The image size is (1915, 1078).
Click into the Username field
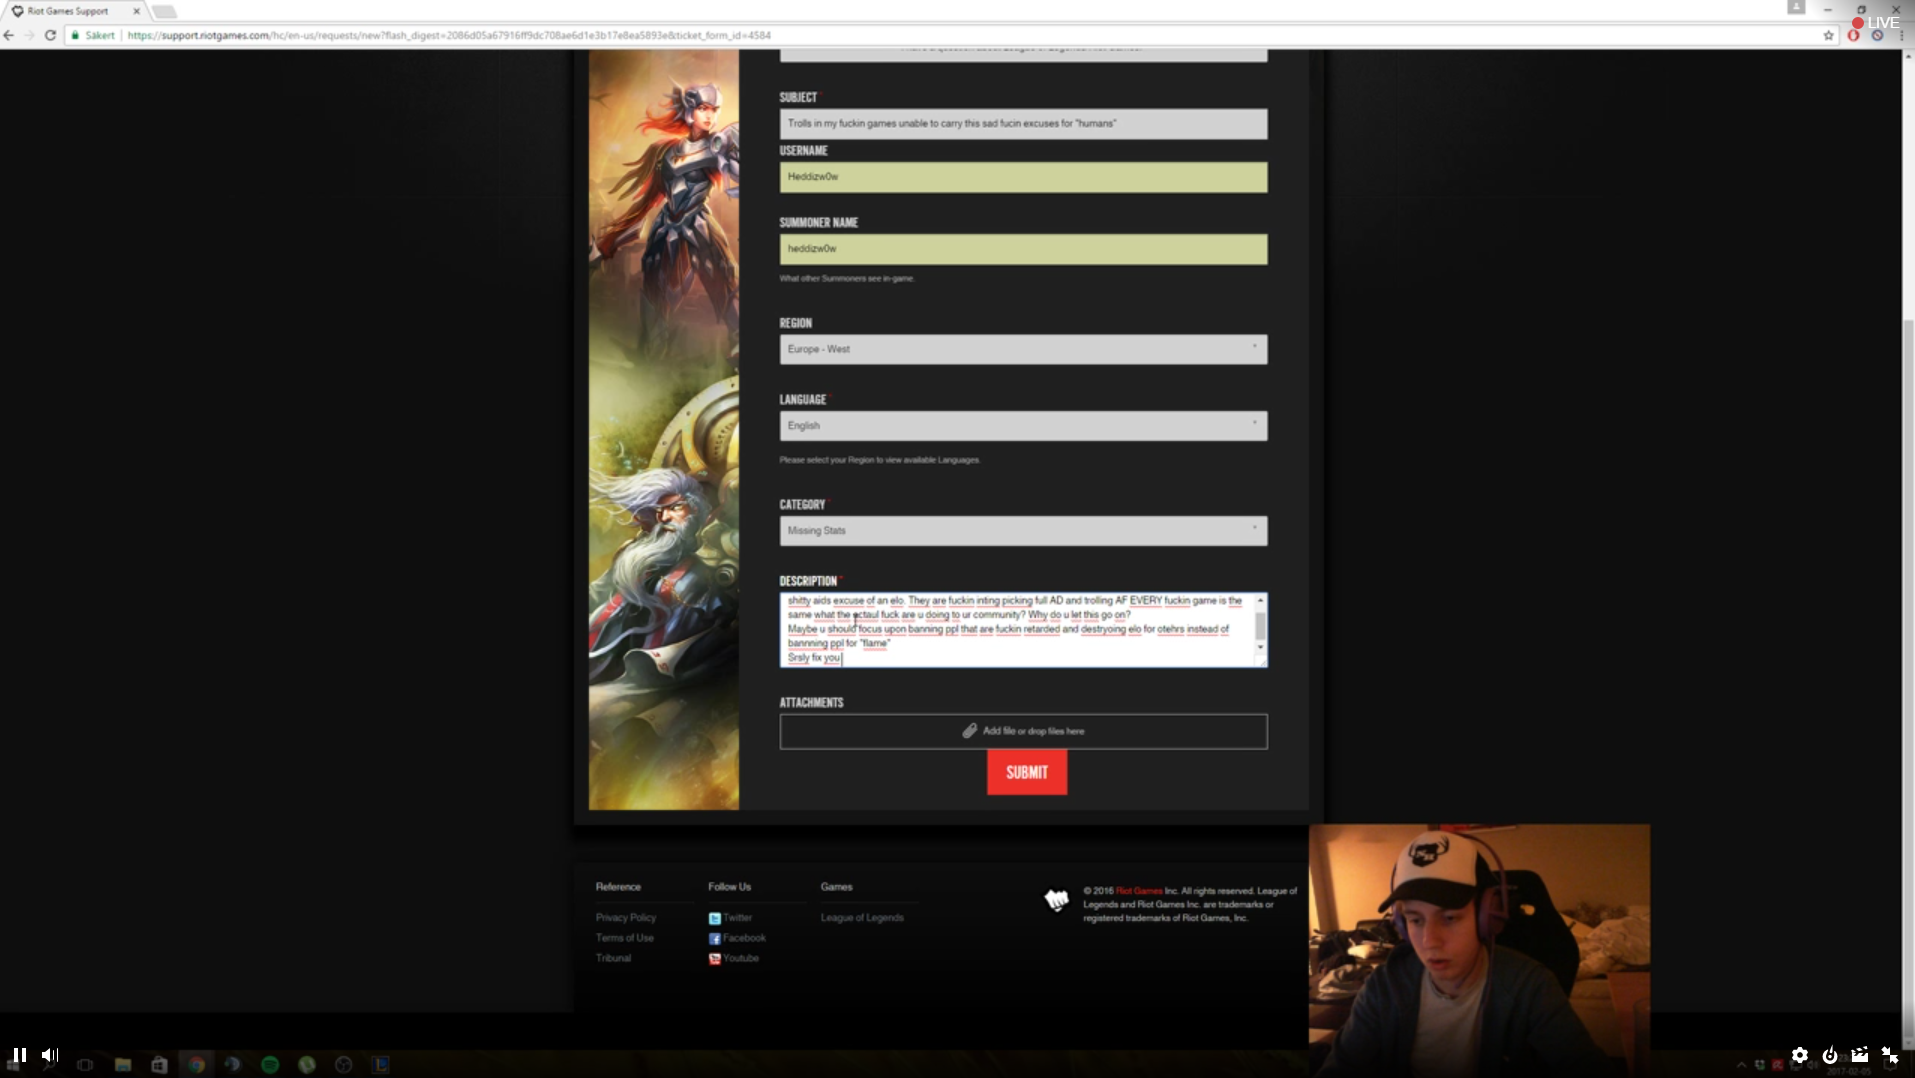click(x=1023, y=177)
